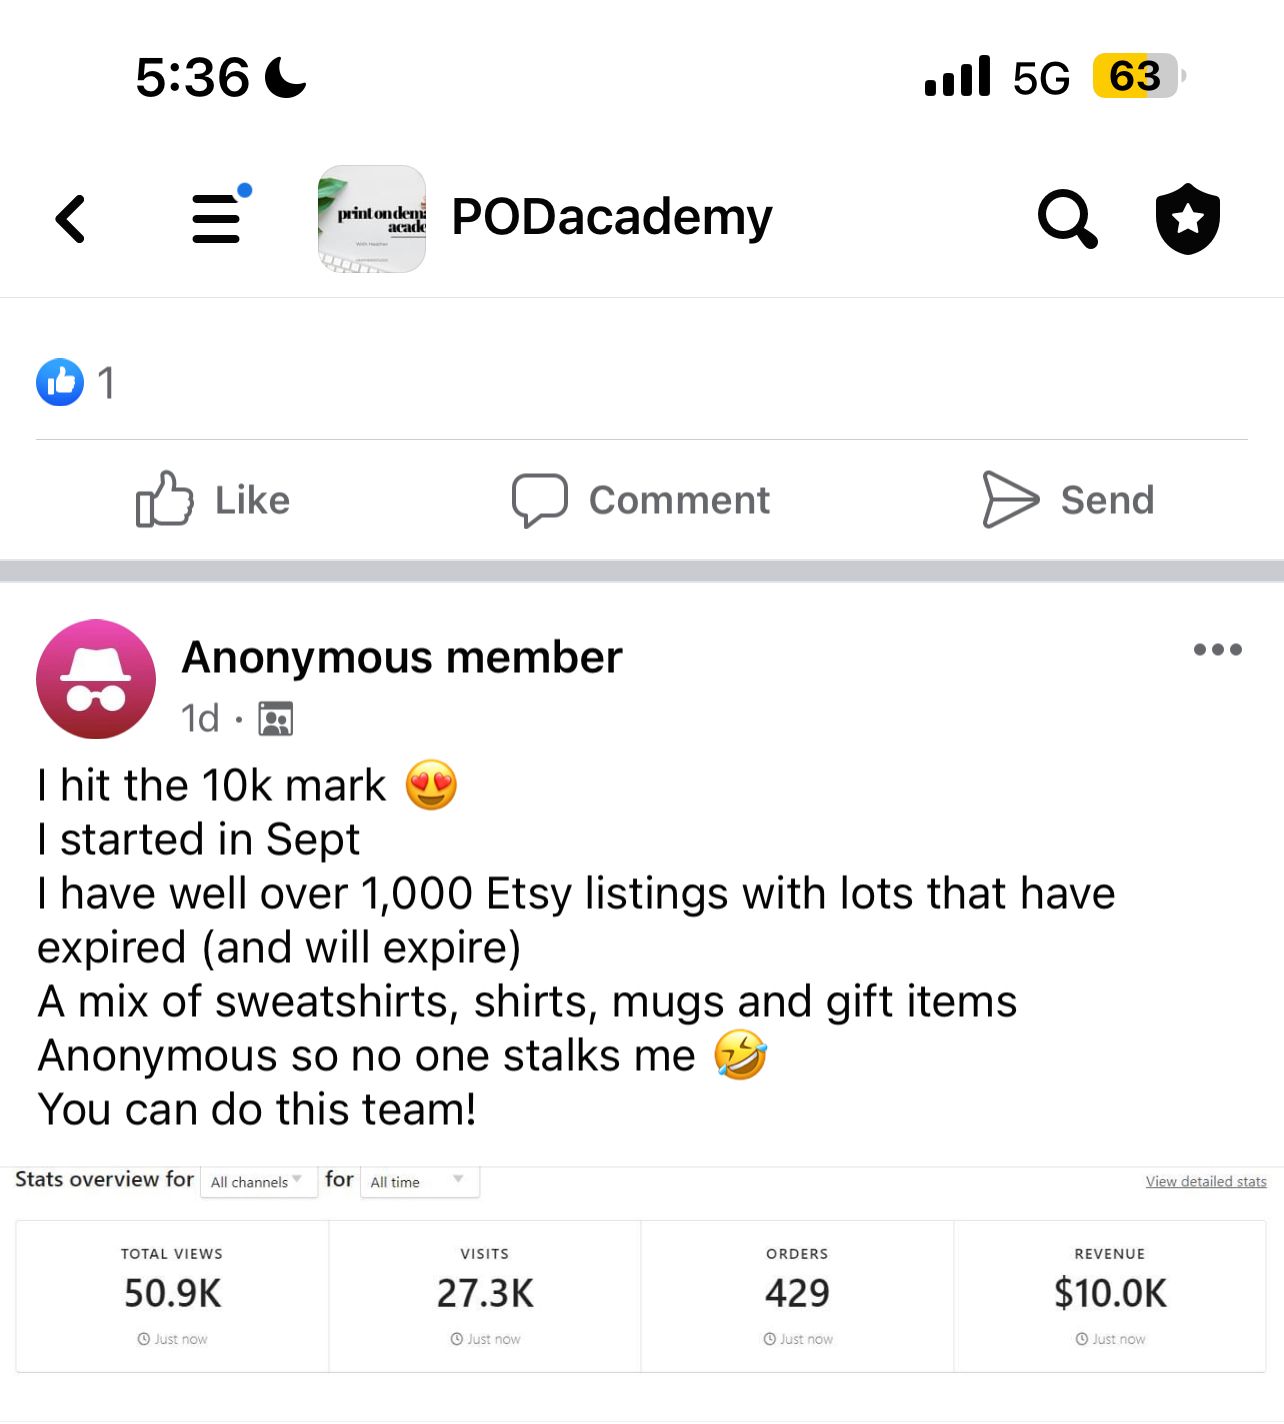This screenshot has height=1424, width=1284.
Task: Tap the blue thumbs-up reaction icon
Action: [x=60, y=382]
